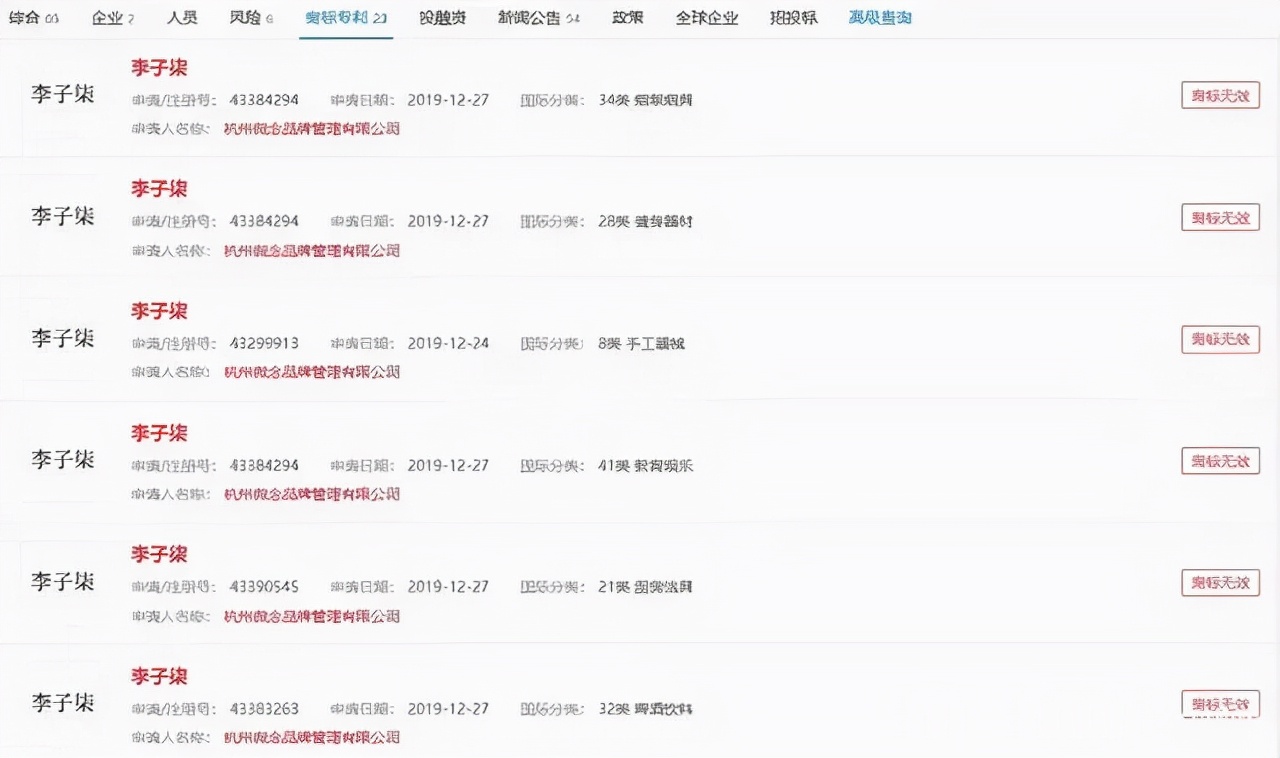Open red 李子柒 title in 41类 row
The height and width of the screenshot is (758, 1280).
159,433
